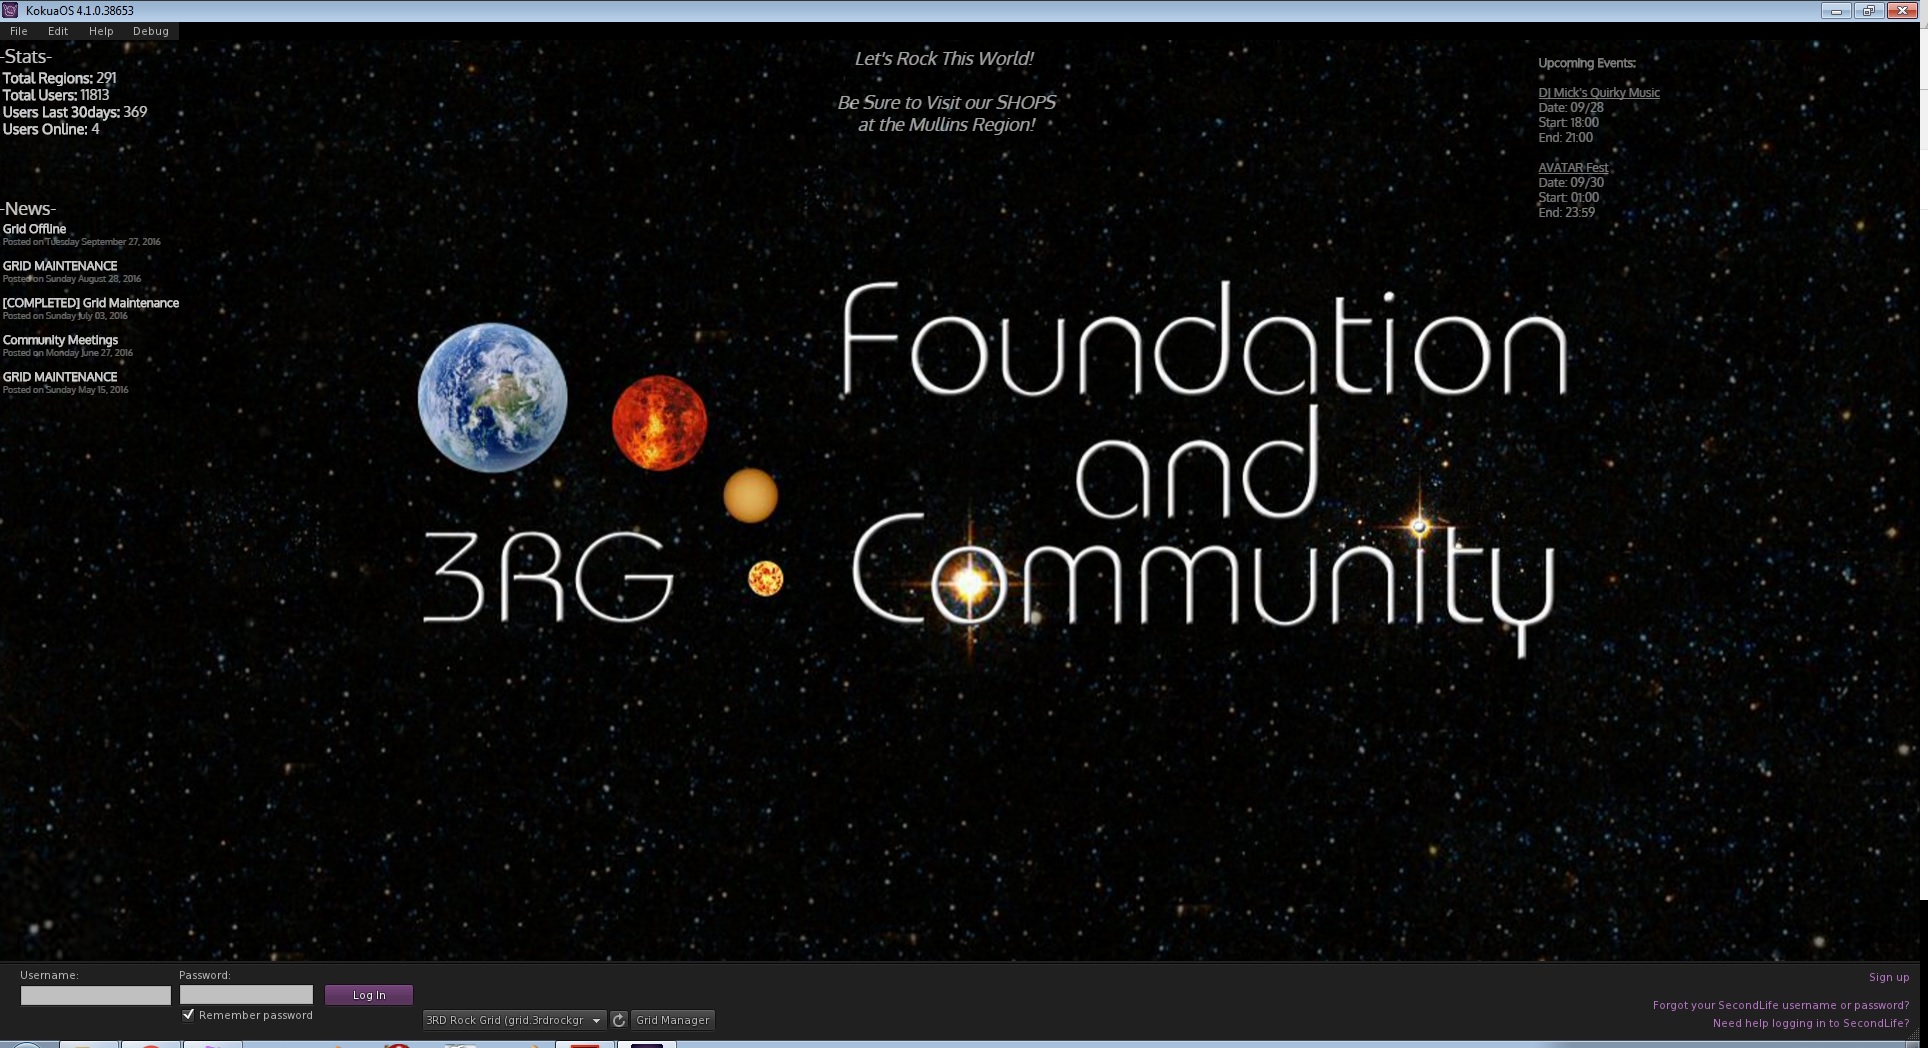1928x1048 pixels.
Task: Open DJ Mick's Quirky Music event
Action: [x=1599, y=93]
